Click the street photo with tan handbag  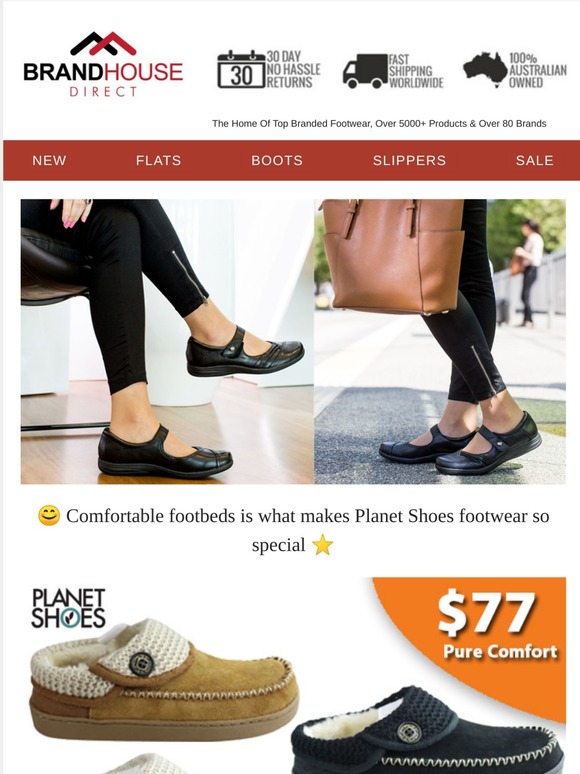pos(440,342)
